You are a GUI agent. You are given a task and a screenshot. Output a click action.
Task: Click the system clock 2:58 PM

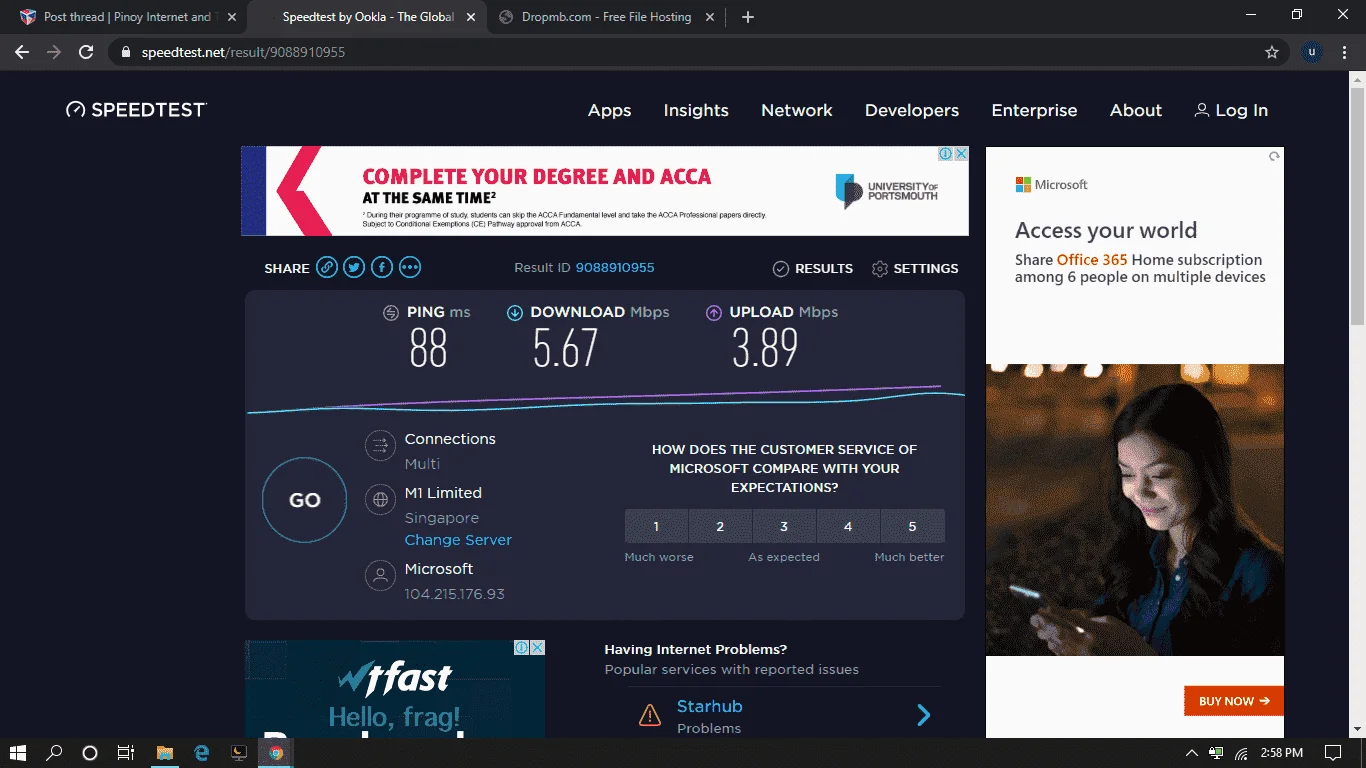click(x=1281, y=753)
